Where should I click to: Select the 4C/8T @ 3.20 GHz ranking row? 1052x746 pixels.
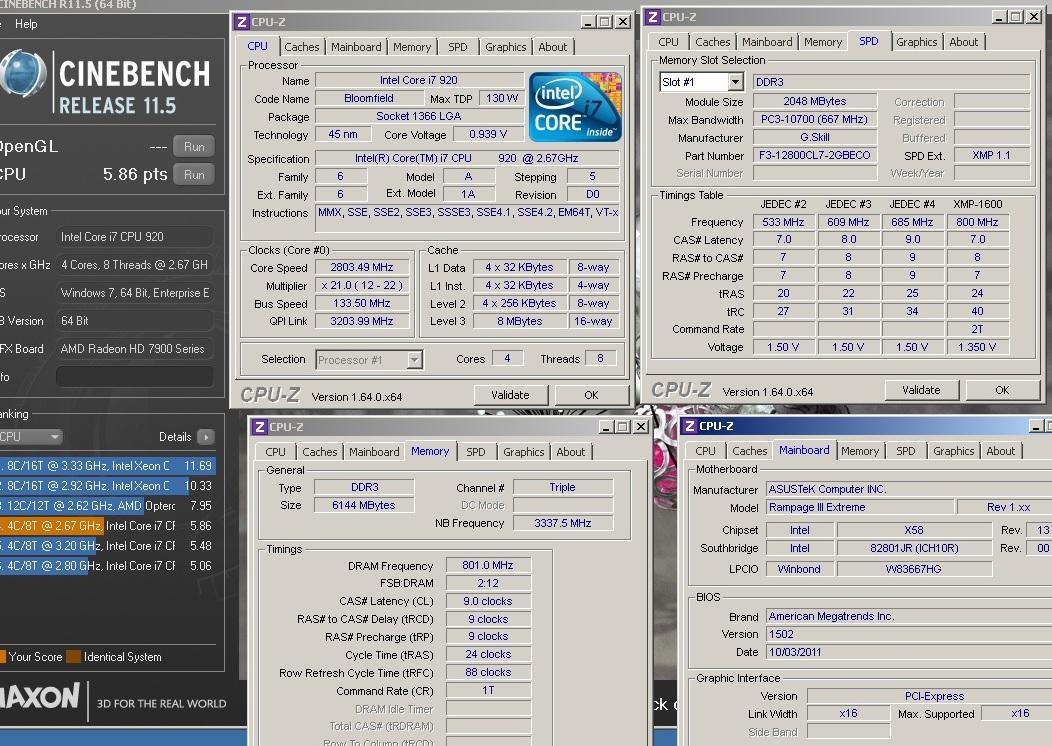point(107,546)
